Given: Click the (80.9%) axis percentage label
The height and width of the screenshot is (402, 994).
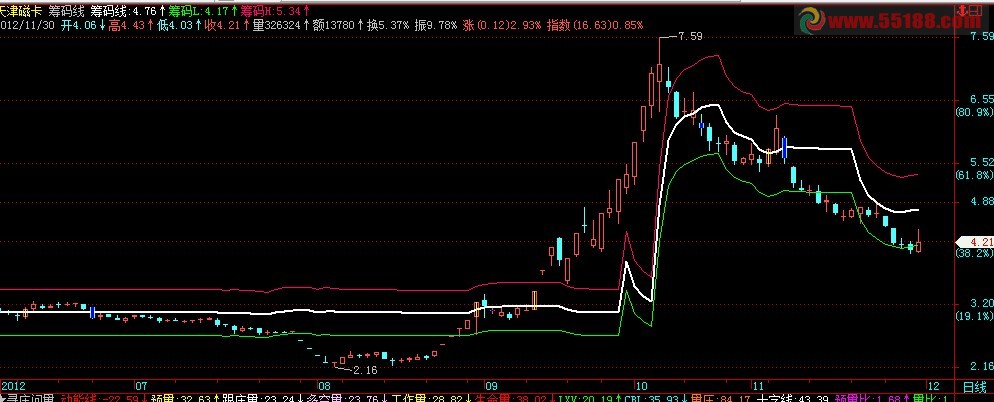Looking at the screenshot, I should (x=974, y=113).
